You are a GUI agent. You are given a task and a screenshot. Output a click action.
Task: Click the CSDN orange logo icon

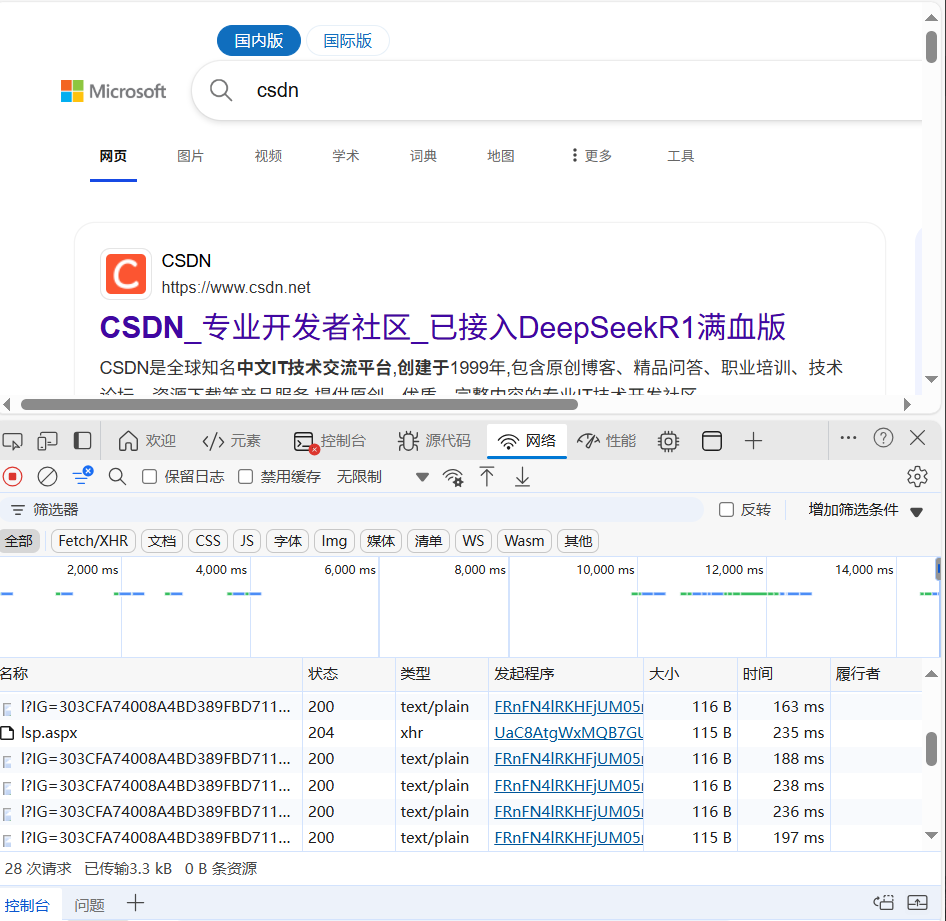(x=125, y=274)
